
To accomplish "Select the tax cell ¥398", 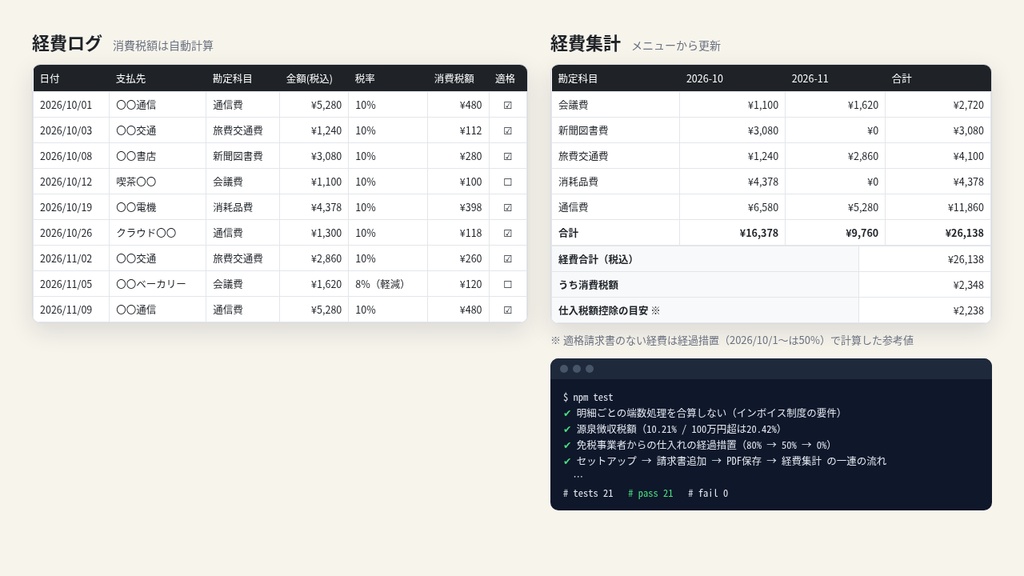I will (458, 208).
